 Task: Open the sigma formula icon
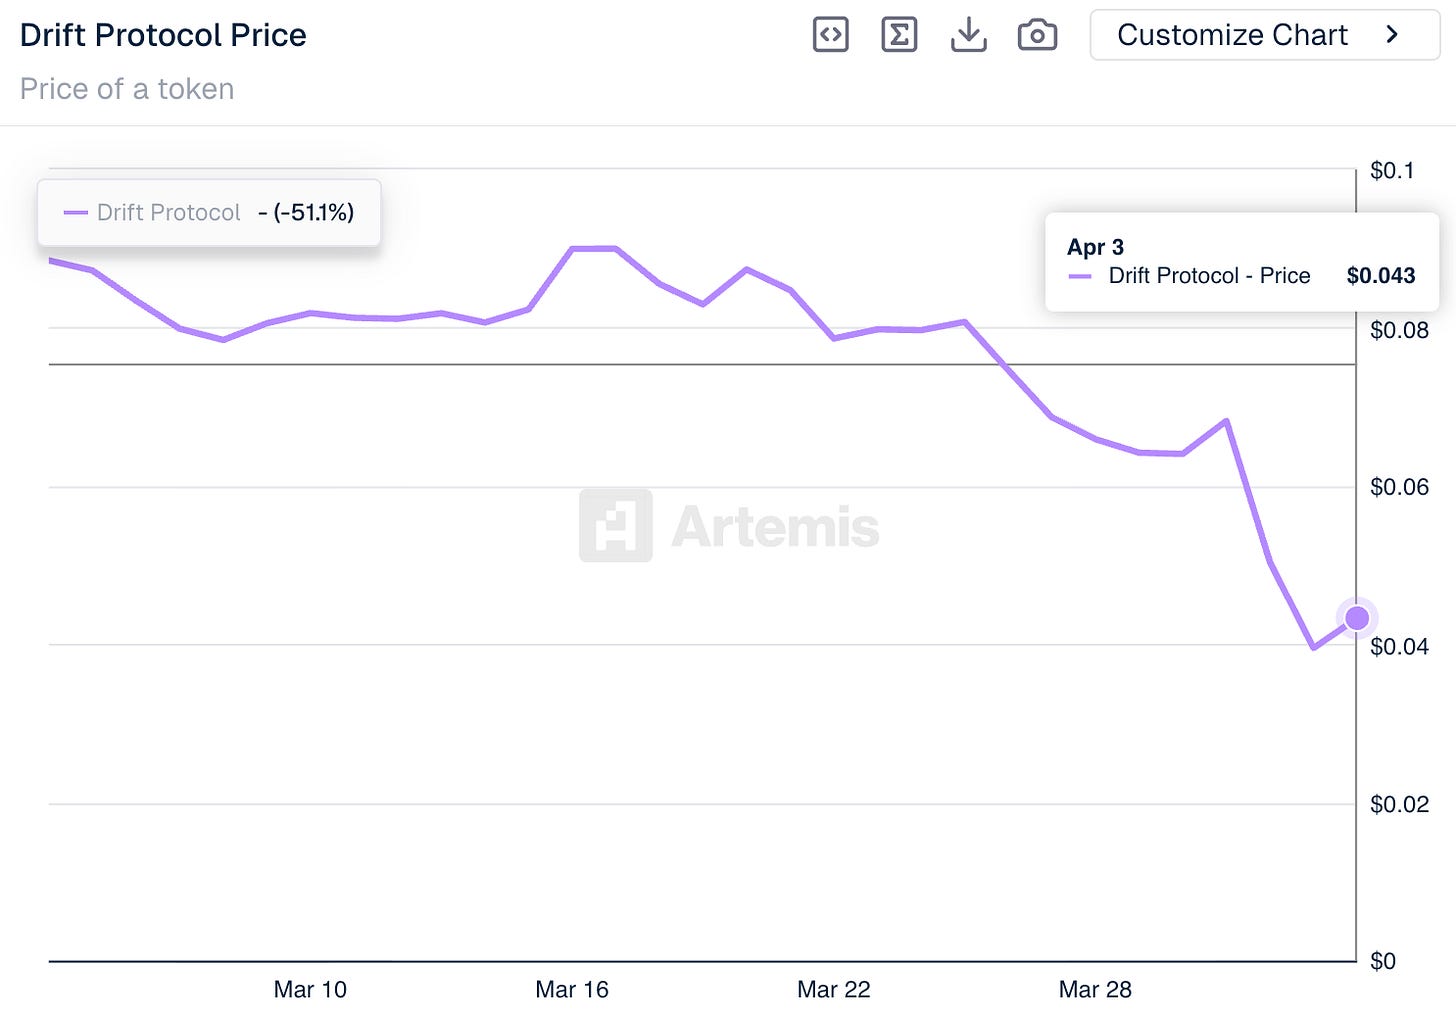coord(899,35)
